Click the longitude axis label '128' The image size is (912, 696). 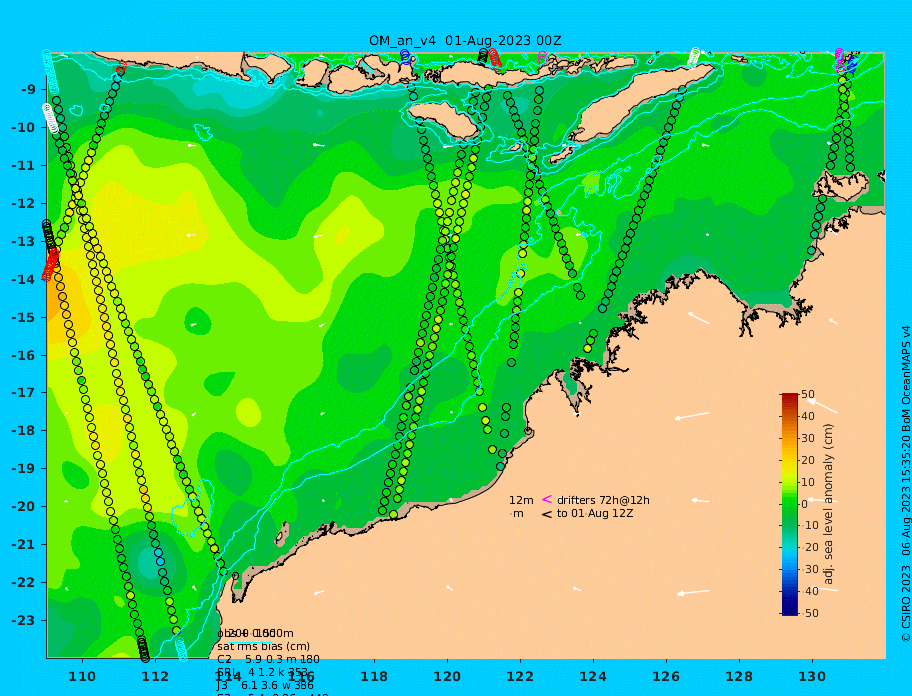coord(739,676)
